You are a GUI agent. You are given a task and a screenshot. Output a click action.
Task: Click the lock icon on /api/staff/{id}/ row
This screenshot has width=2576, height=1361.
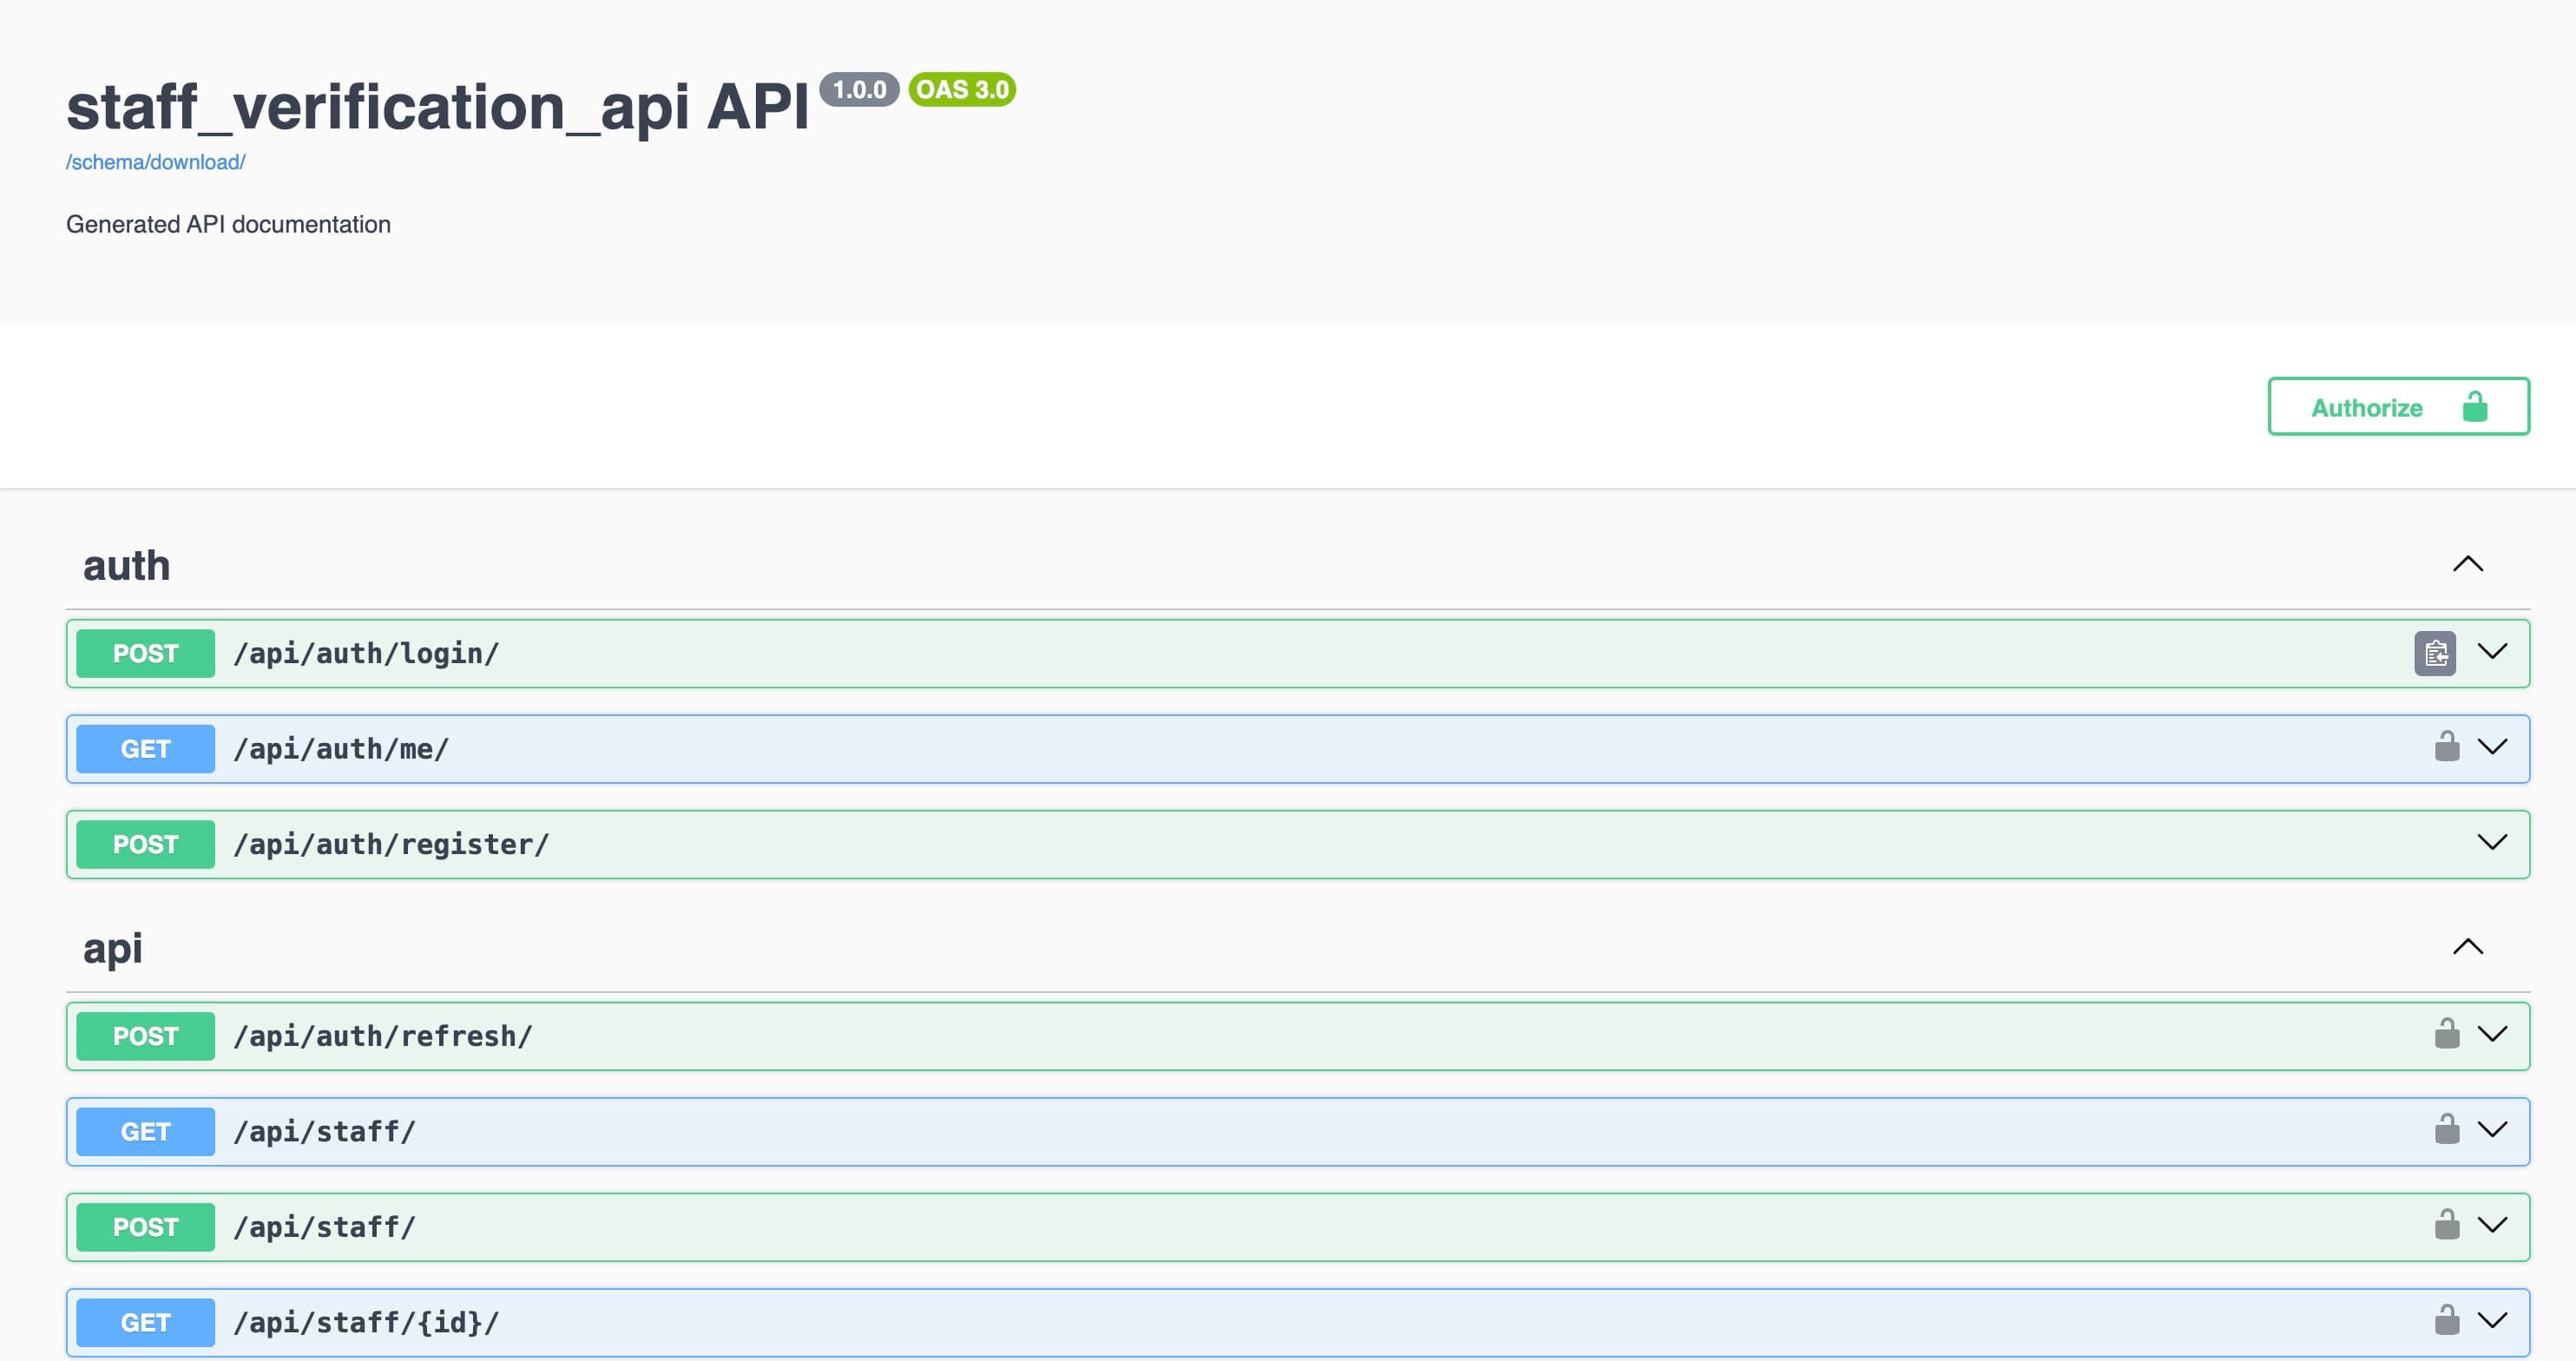pyautogui.click(x=2446, y=1320)
